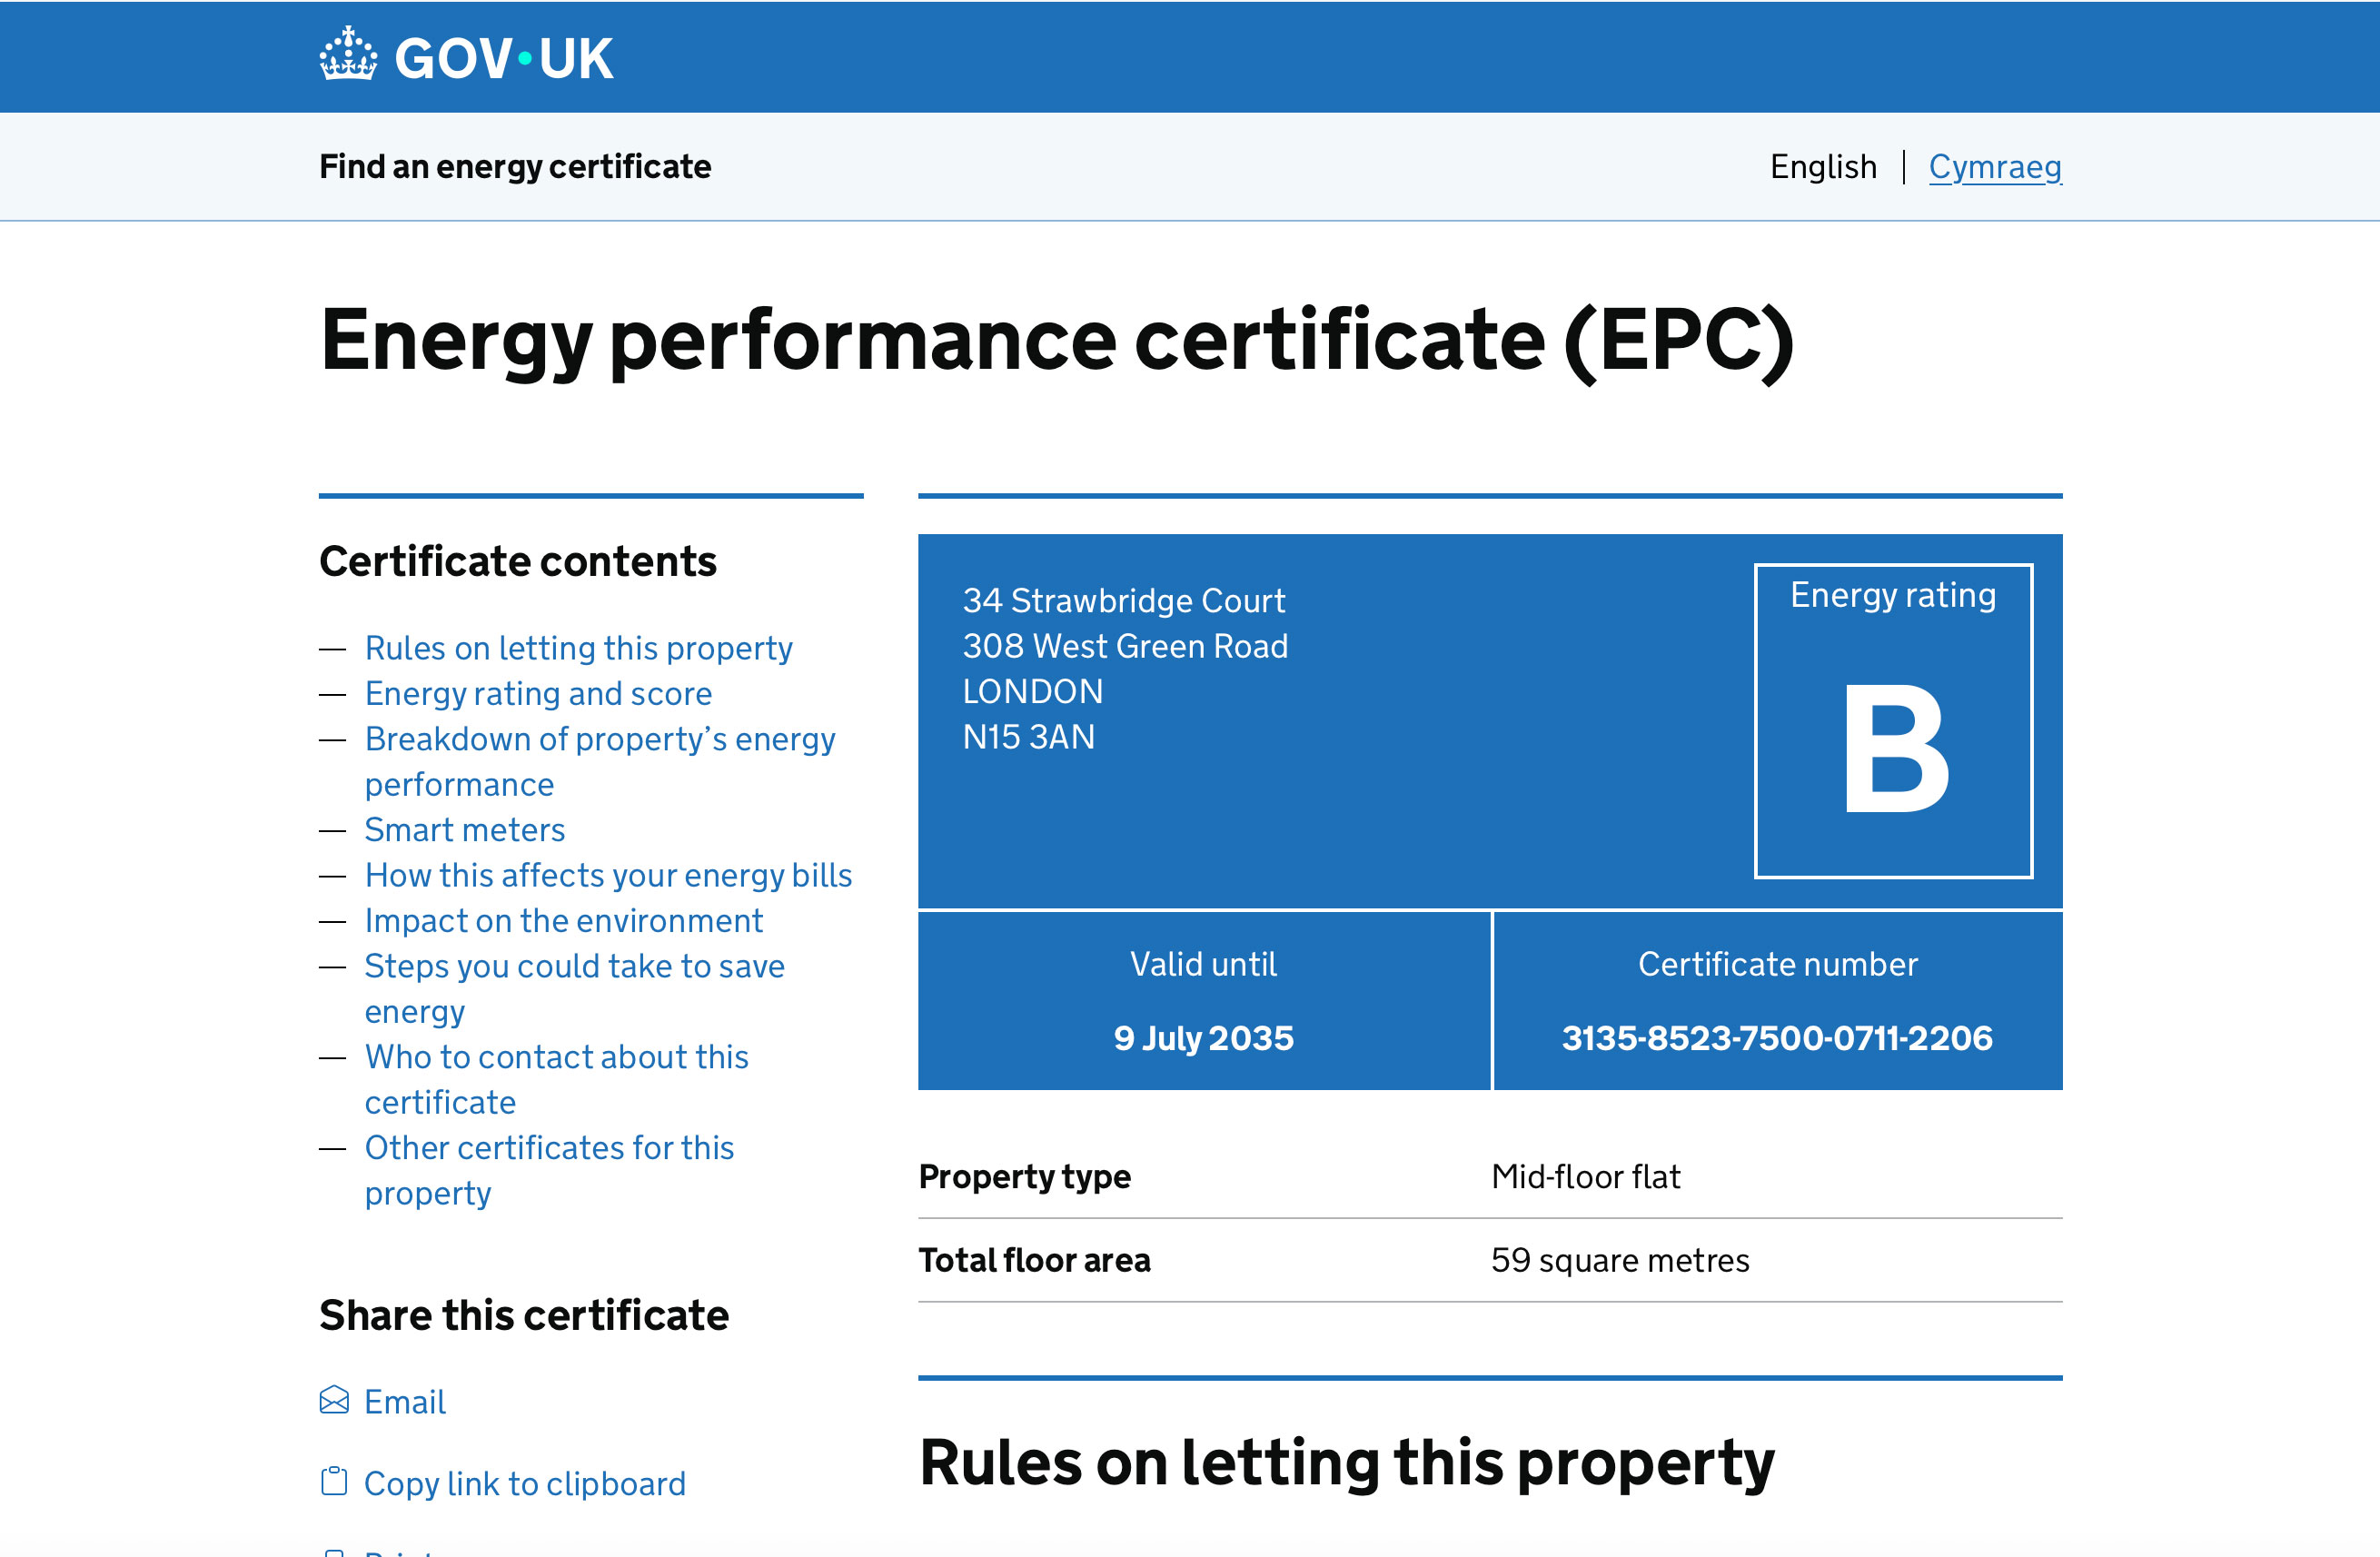Click the Energy rating B box
Image resolution: width=2380 pixels, height=1557 pixels.
[x=1892, y=720]
